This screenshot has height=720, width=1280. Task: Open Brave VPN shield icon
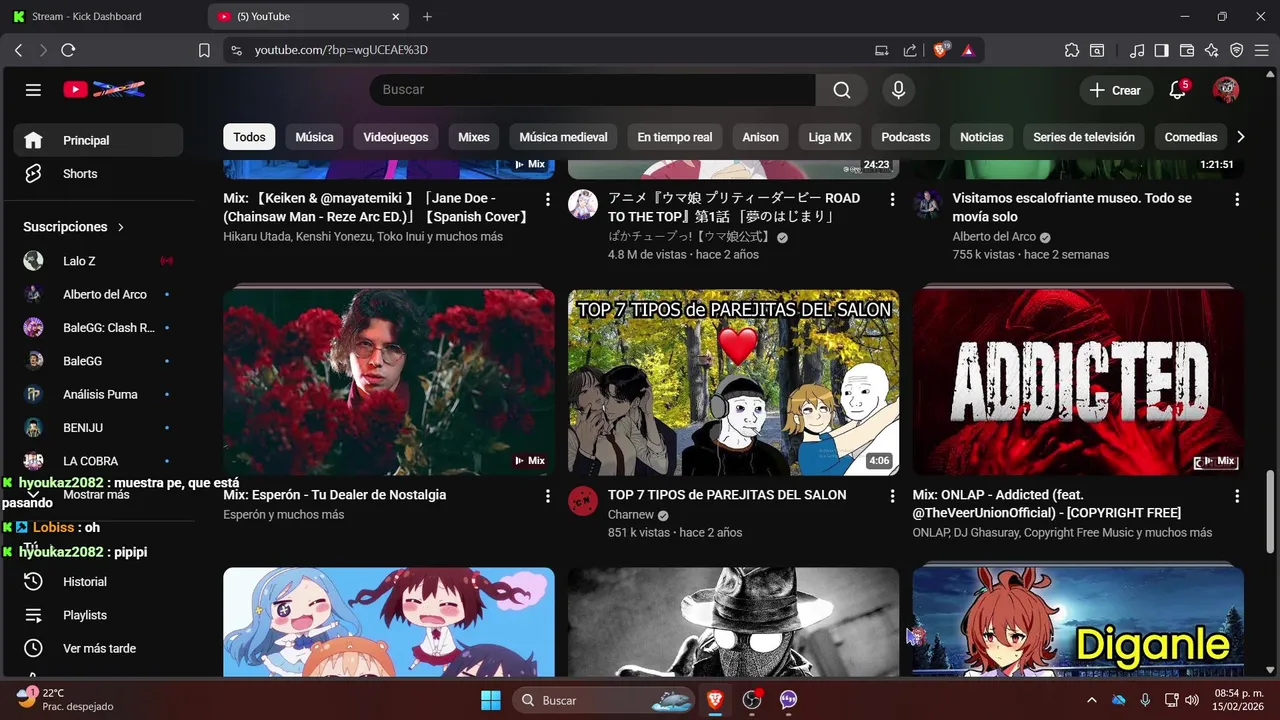(1237, 50)
